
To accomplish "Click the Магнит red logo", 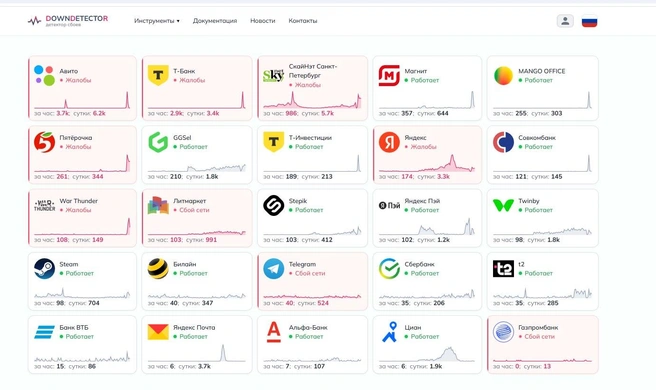I will [x=389, y=75].
